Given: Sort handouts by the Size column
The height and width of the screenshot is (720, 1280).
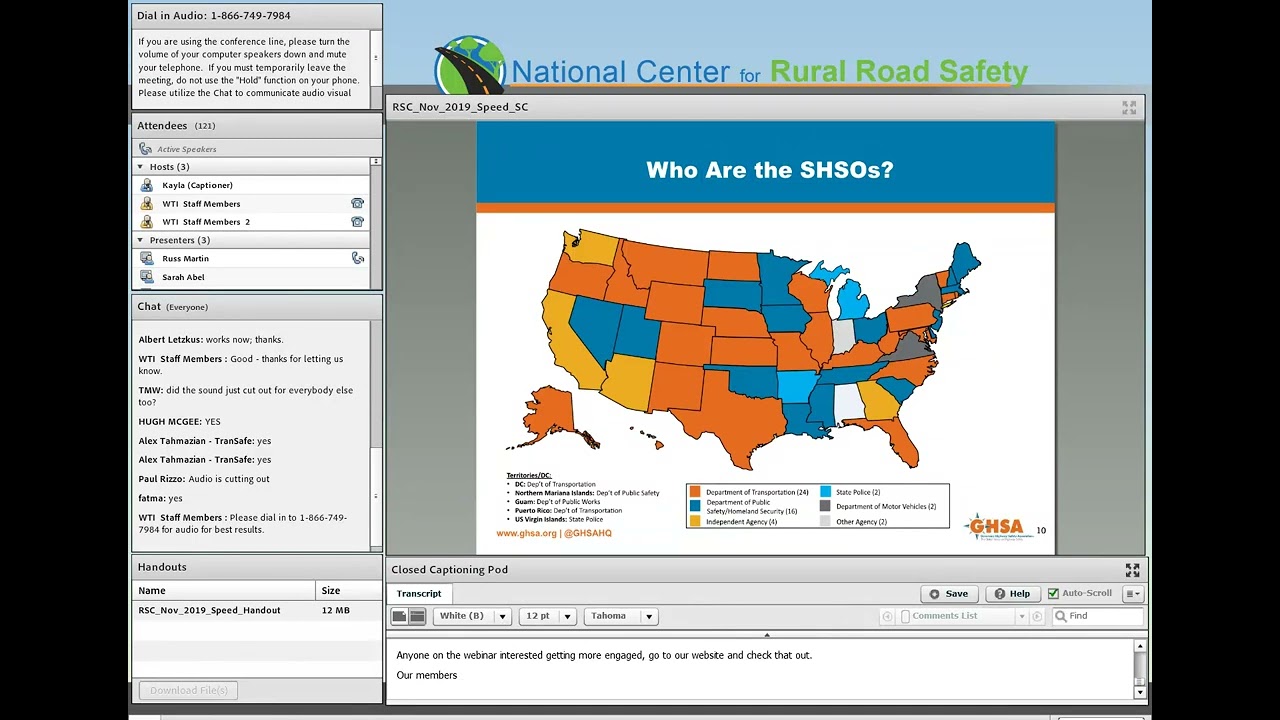Looking at the screenshot, I should (348, 591).
